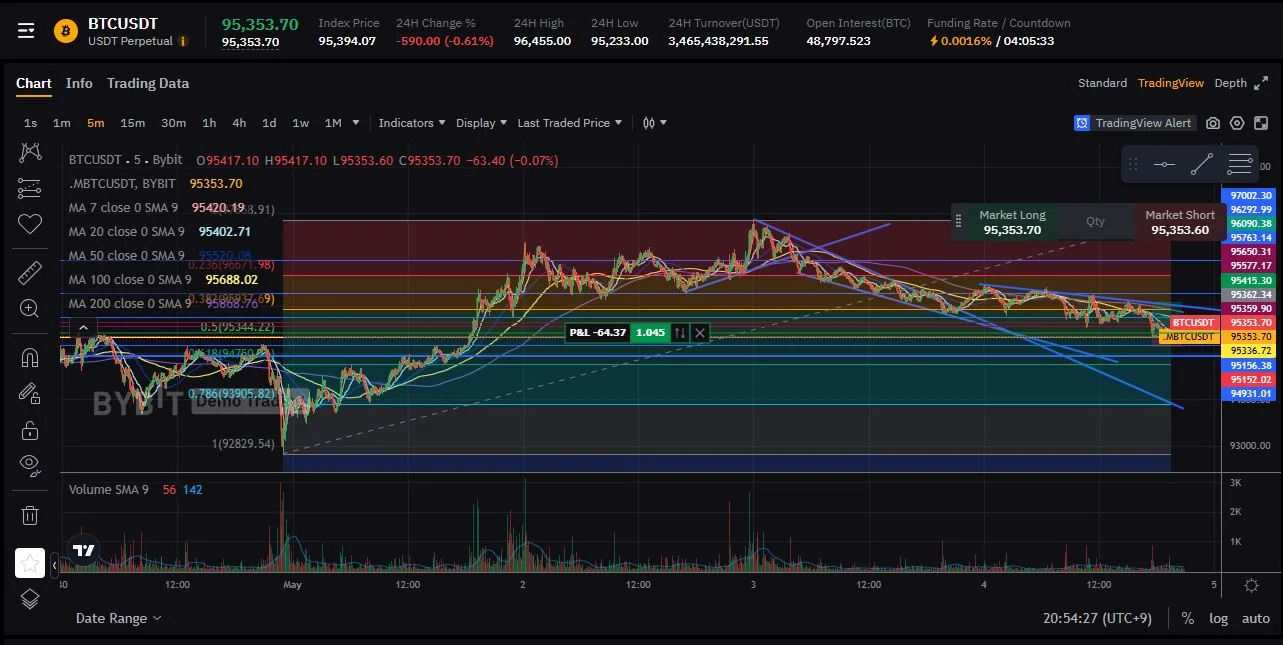Viewport: 1283px width, 645px height.
Task: Open chart settings hexagon icon
Action: (1237, 123)
